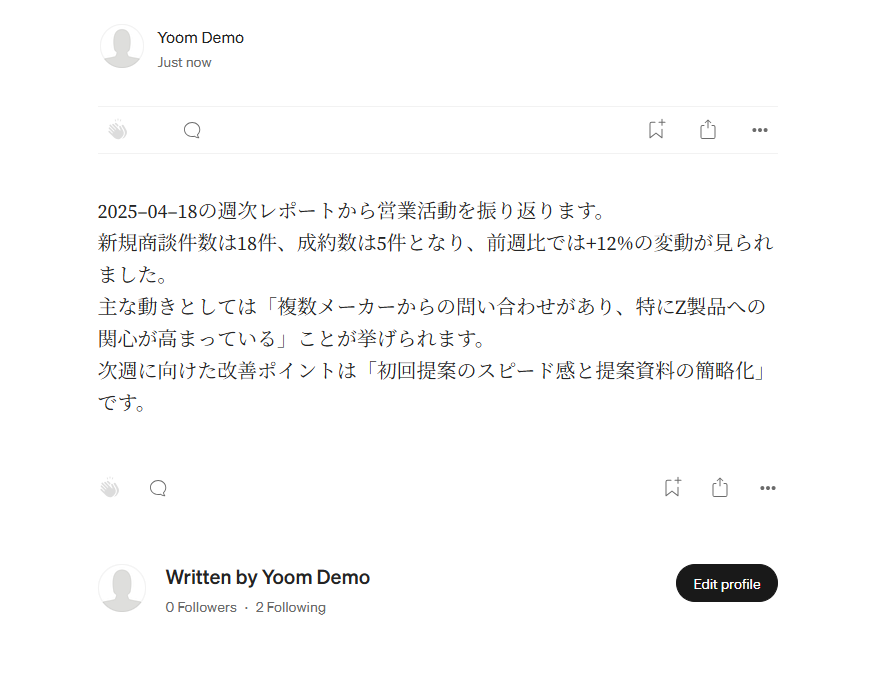Open the 2 Following link
The image size is (889, 675).
[x=290, y=607]
